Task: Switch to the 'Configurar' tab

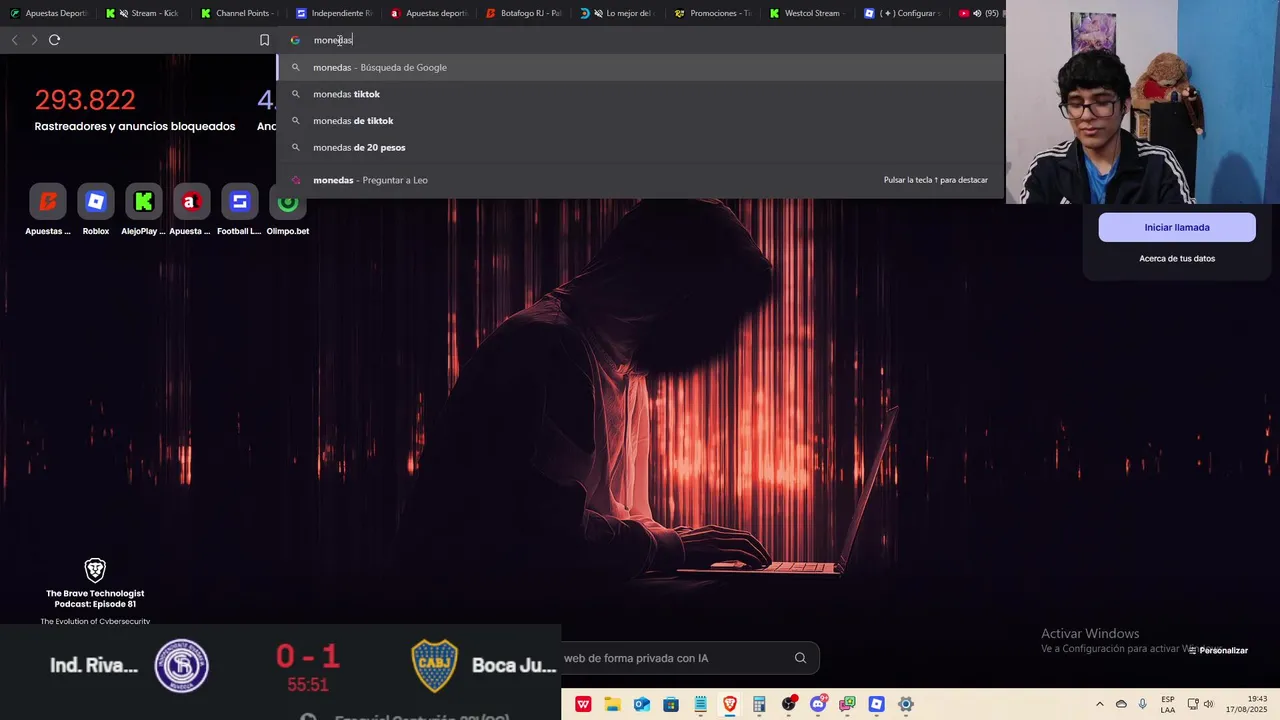Action: (x=902, y=13)
